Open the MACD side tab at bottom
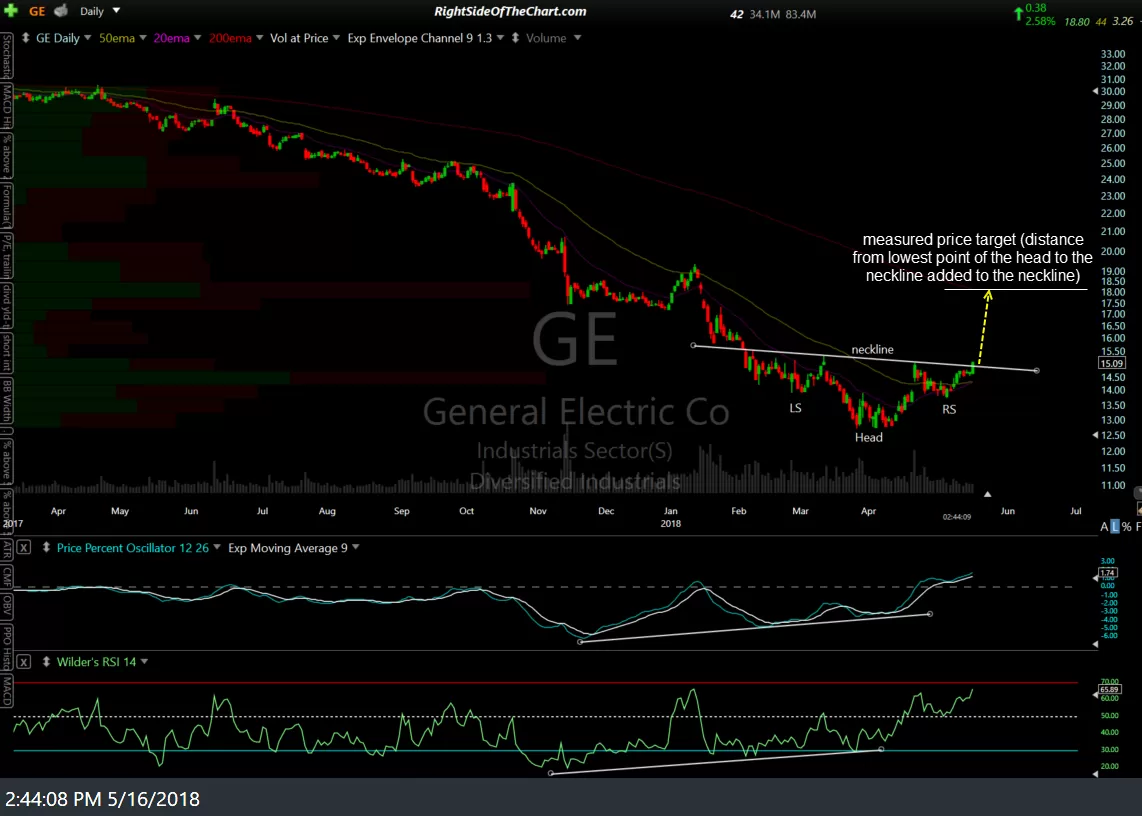Image resolution: width=1142 pixels, height=816 pixels. pos(6,691)
